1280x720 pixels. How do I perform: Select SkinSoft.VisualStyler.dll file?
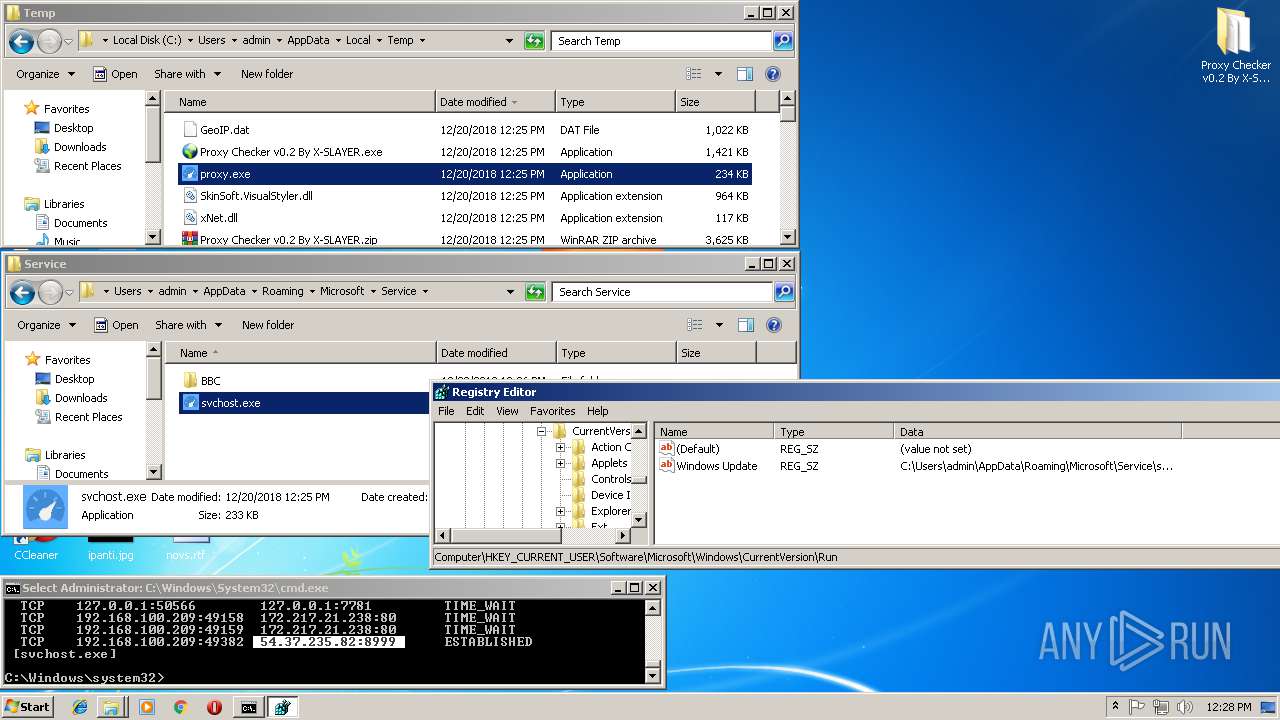[x=256, y=196]
